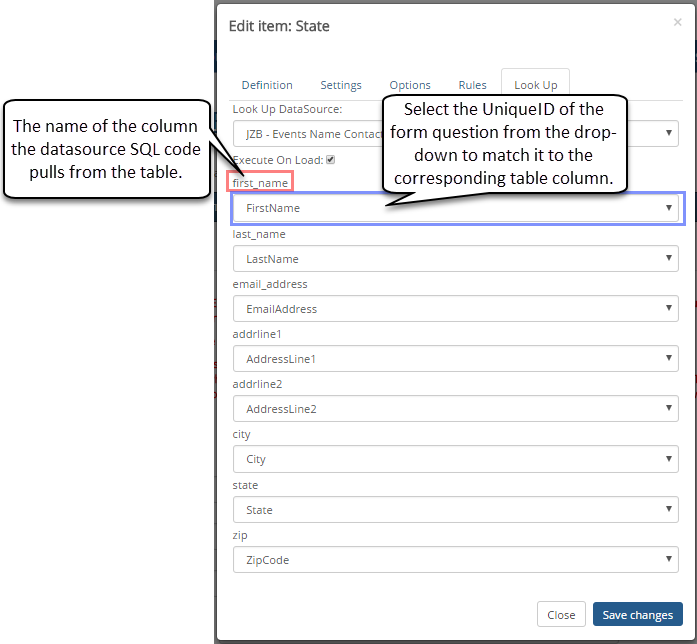Expand the last_name LastName dropdown

pos(456,259)
